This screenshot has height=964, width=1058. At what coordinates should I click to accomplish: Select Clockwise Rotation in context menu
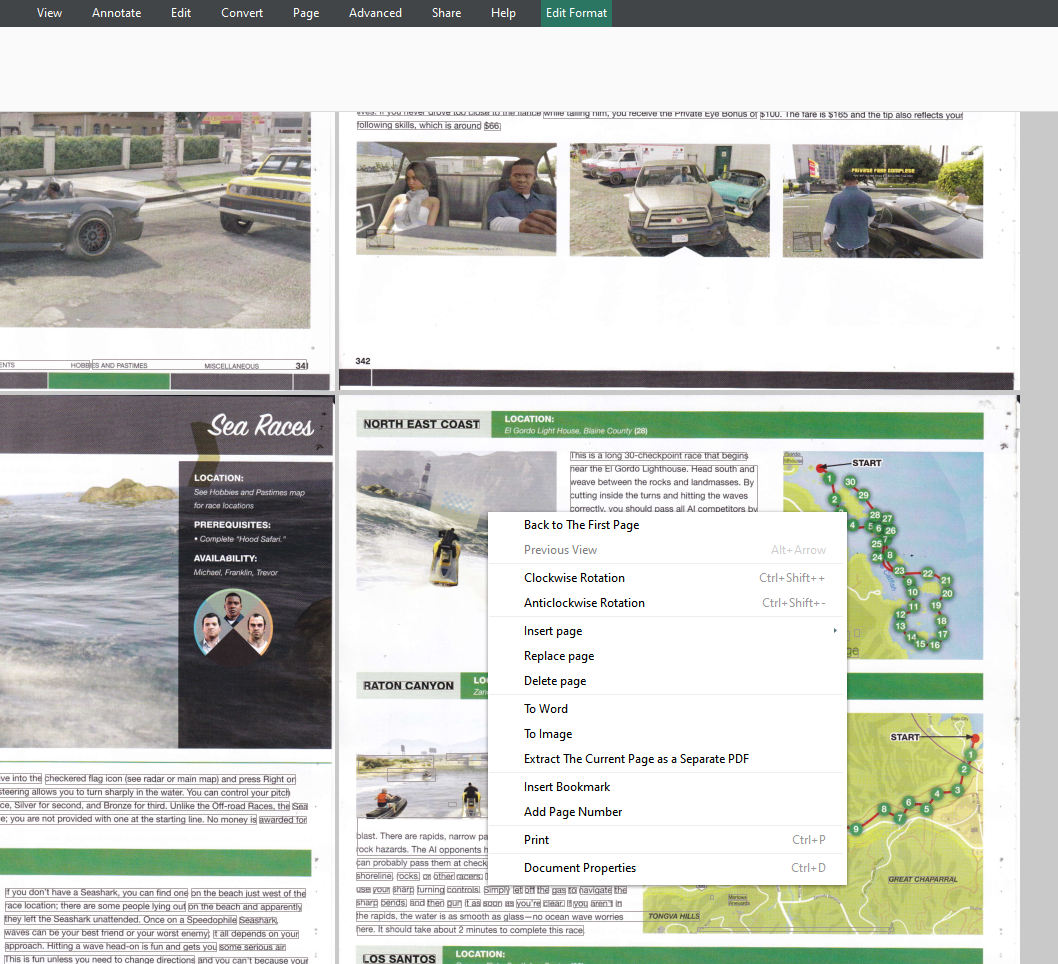tap(667, 578)
